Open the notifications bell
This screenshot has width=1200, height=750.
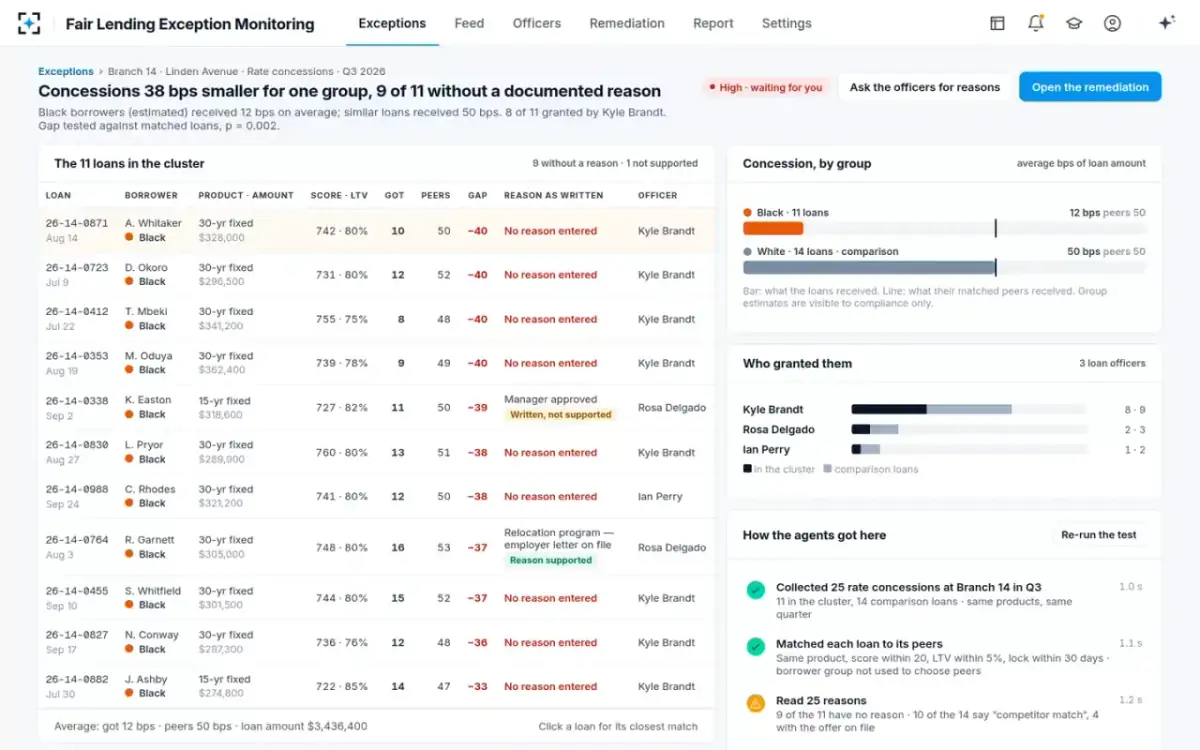pos(1036,23)
